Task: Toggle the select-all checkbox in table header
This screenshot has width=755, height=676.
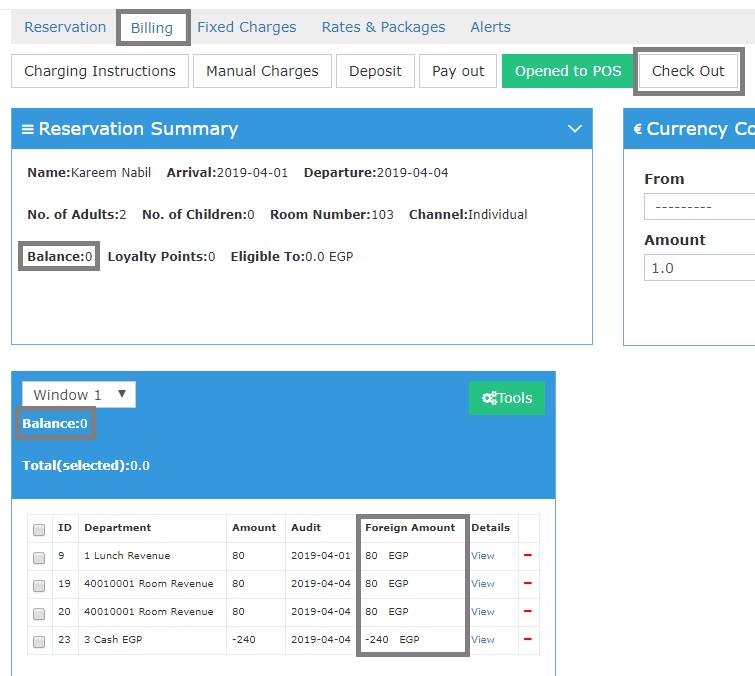Action: point(39,530)
